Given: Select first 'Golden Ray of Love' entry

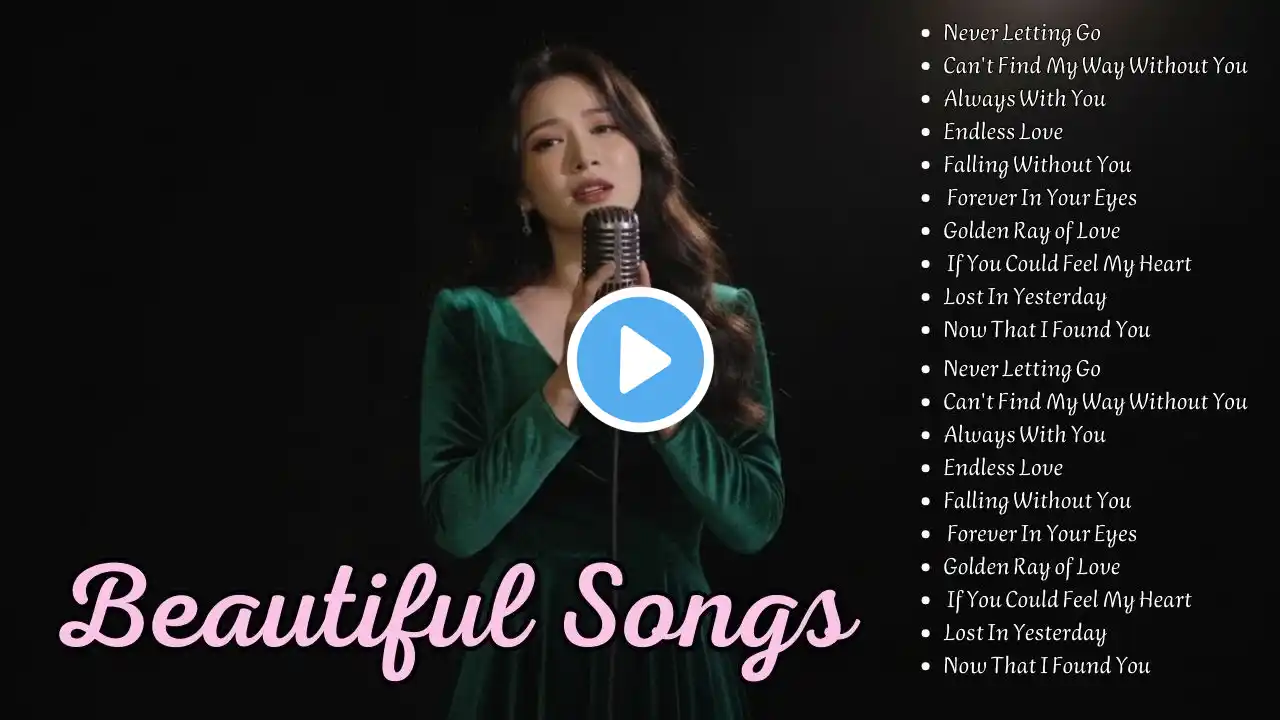Looking at the screenshot, I should pos(1031,231).
